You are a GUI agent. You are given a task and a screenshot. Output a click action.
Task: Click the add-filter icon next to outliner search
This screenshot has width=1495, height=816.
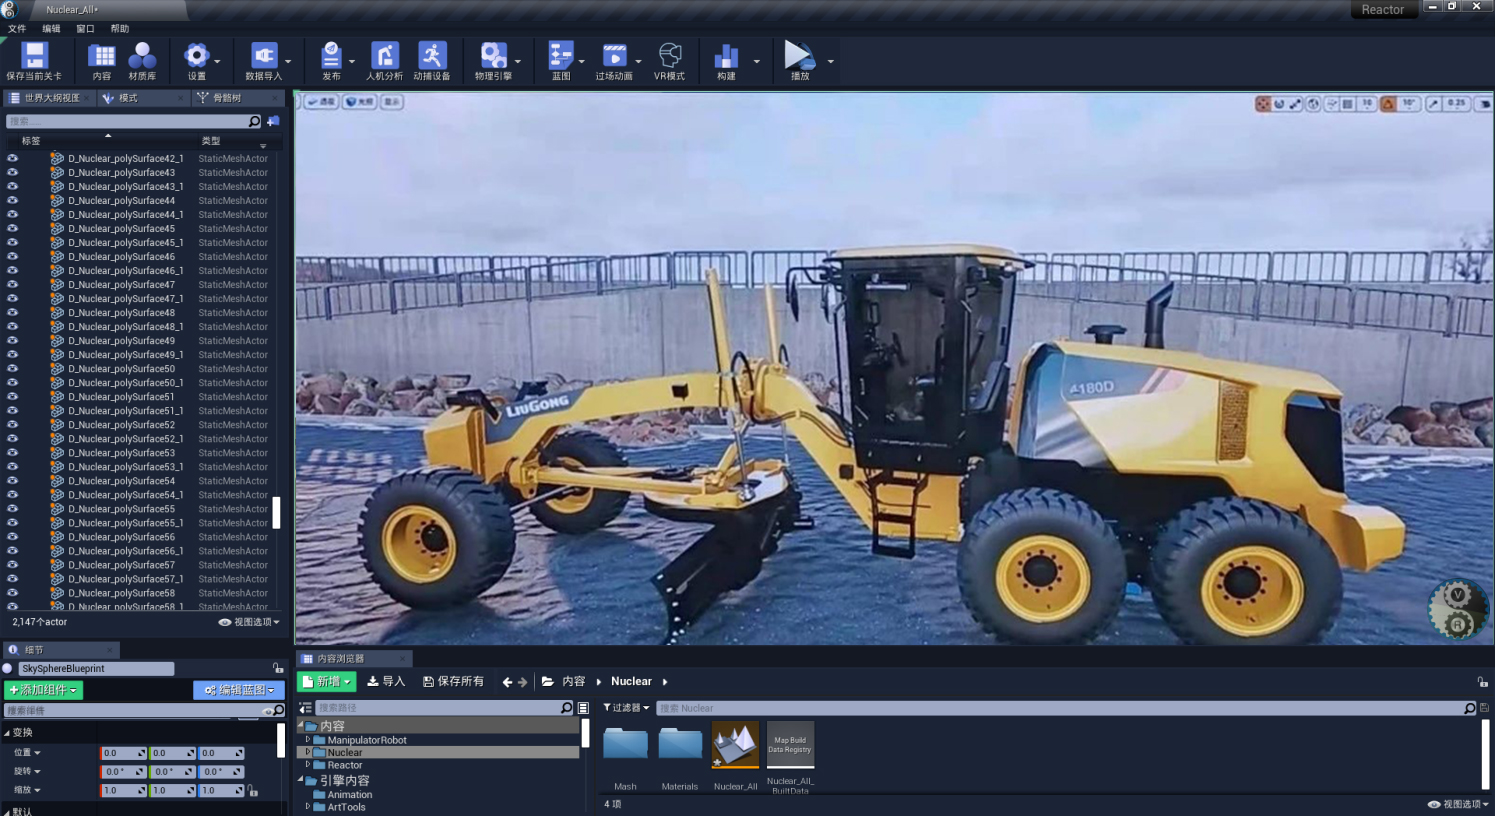(x=273, y=121)
